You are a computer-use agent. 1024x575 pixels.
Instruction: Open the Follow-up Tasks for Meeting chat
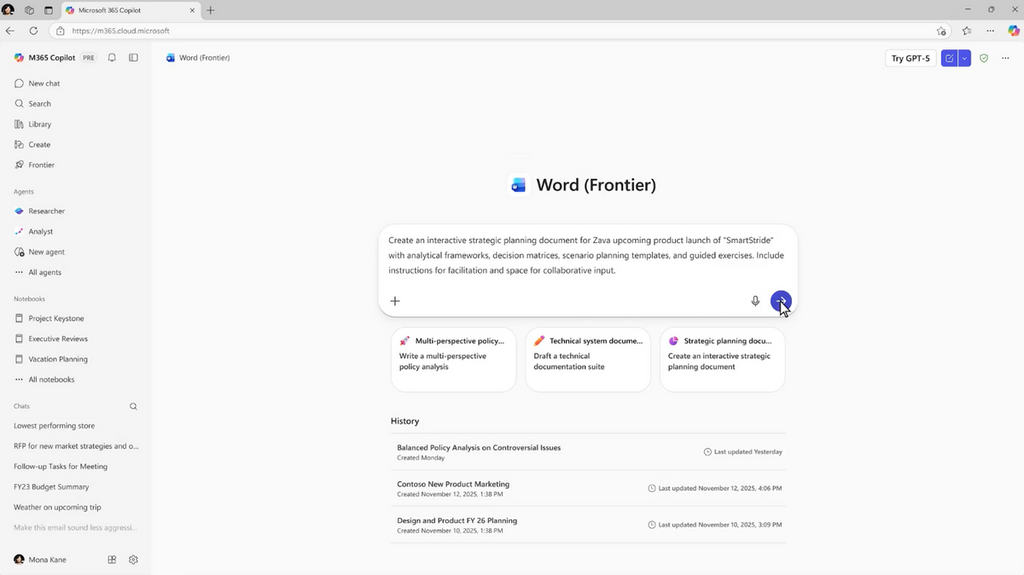[x=61, y=466]
